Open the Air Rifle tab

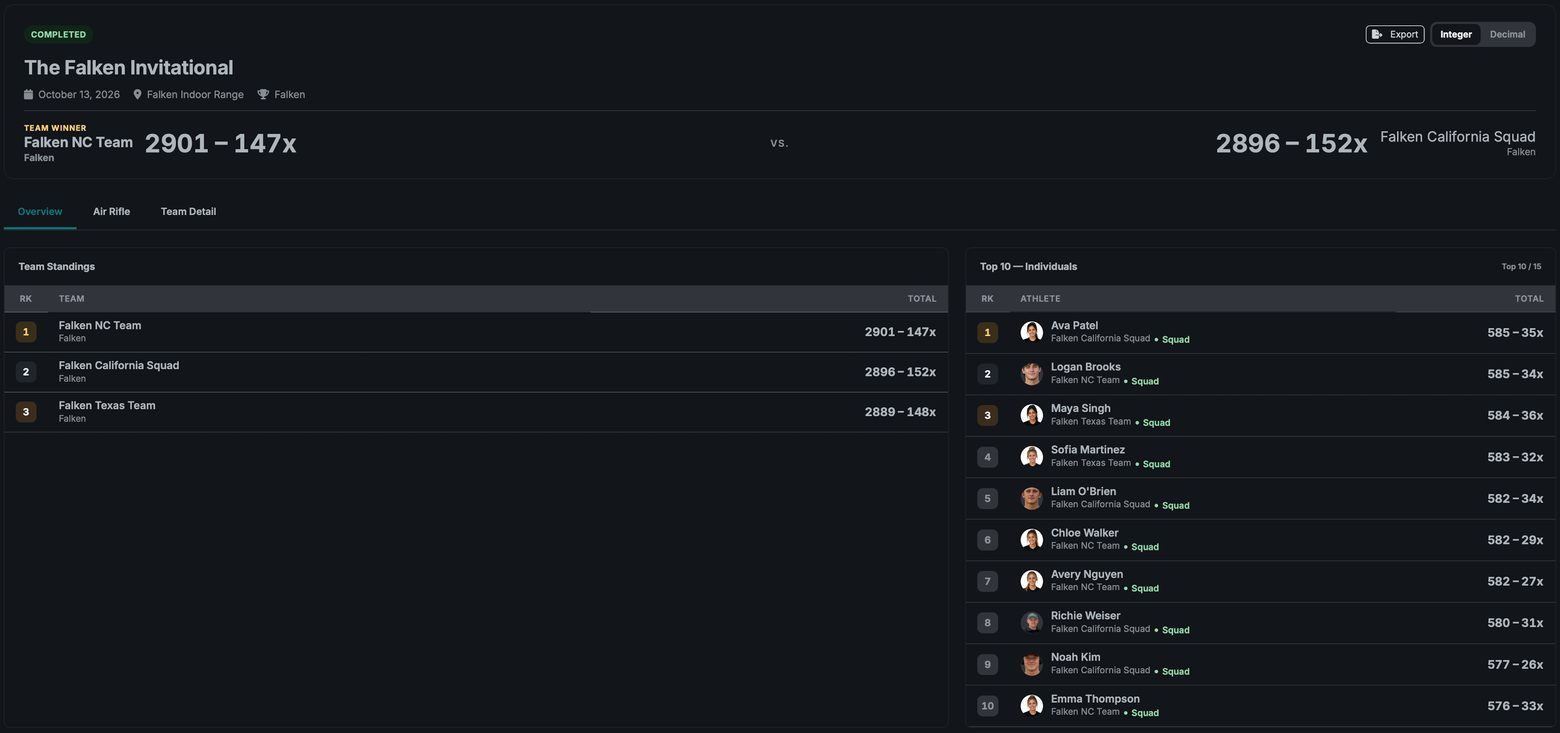(111, 212)
